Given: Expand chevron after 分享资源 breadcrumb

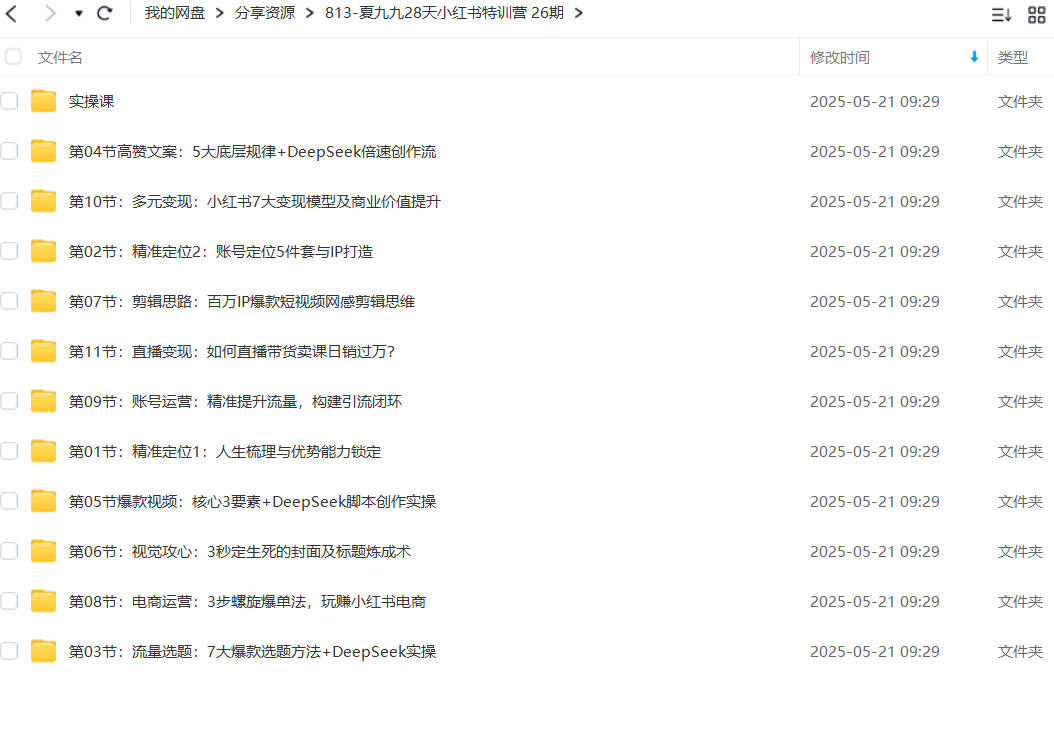Looking at the screenshot, I should pos(309,13).
